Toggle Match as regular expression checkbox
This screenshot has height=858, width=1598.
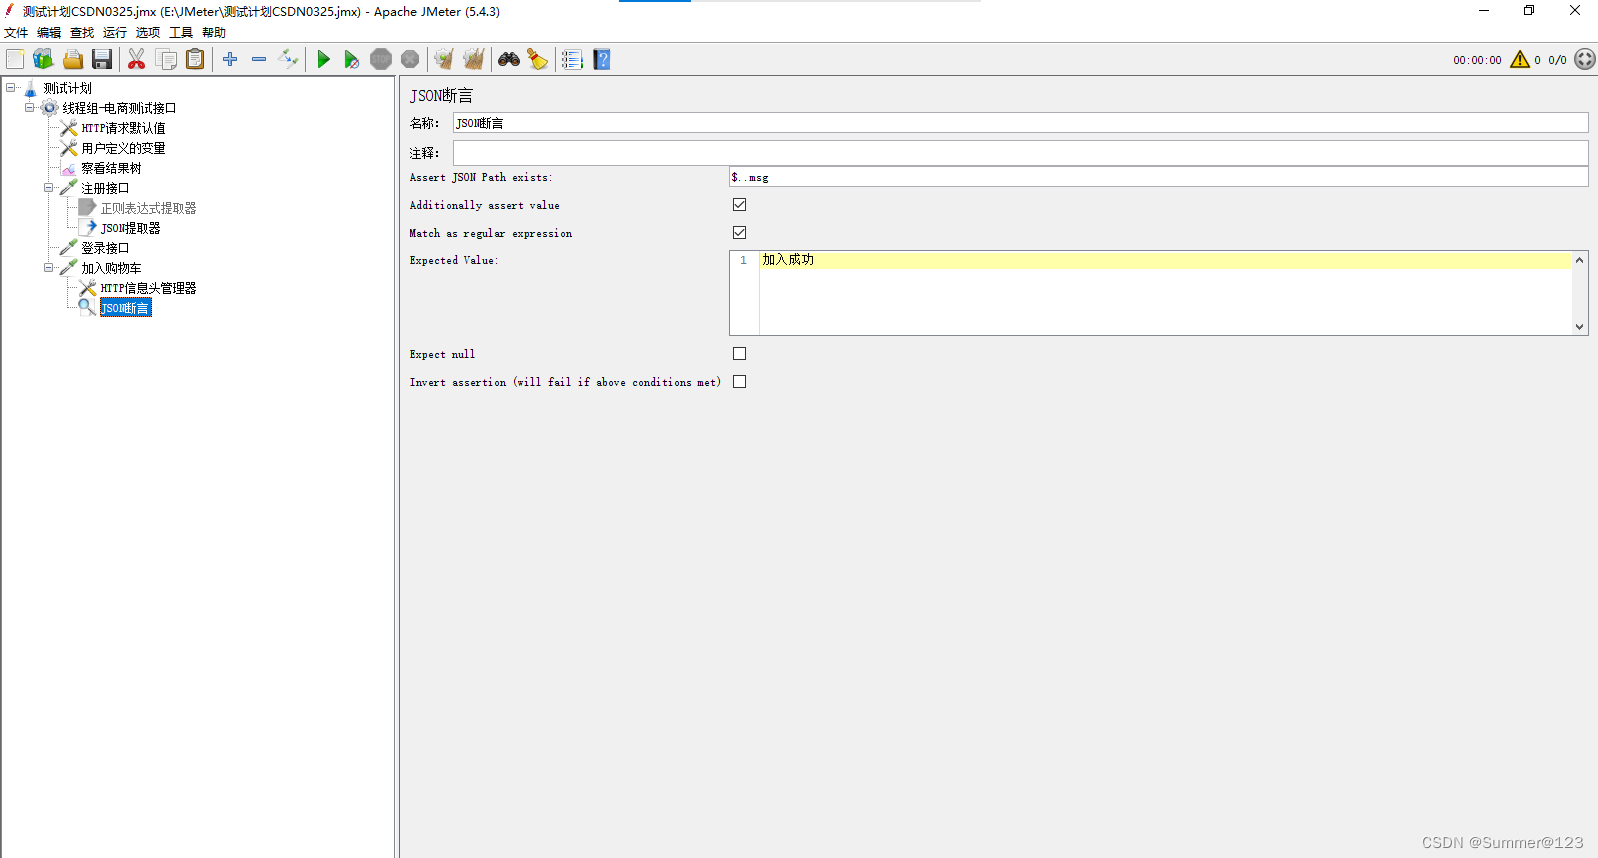[740, 233]
